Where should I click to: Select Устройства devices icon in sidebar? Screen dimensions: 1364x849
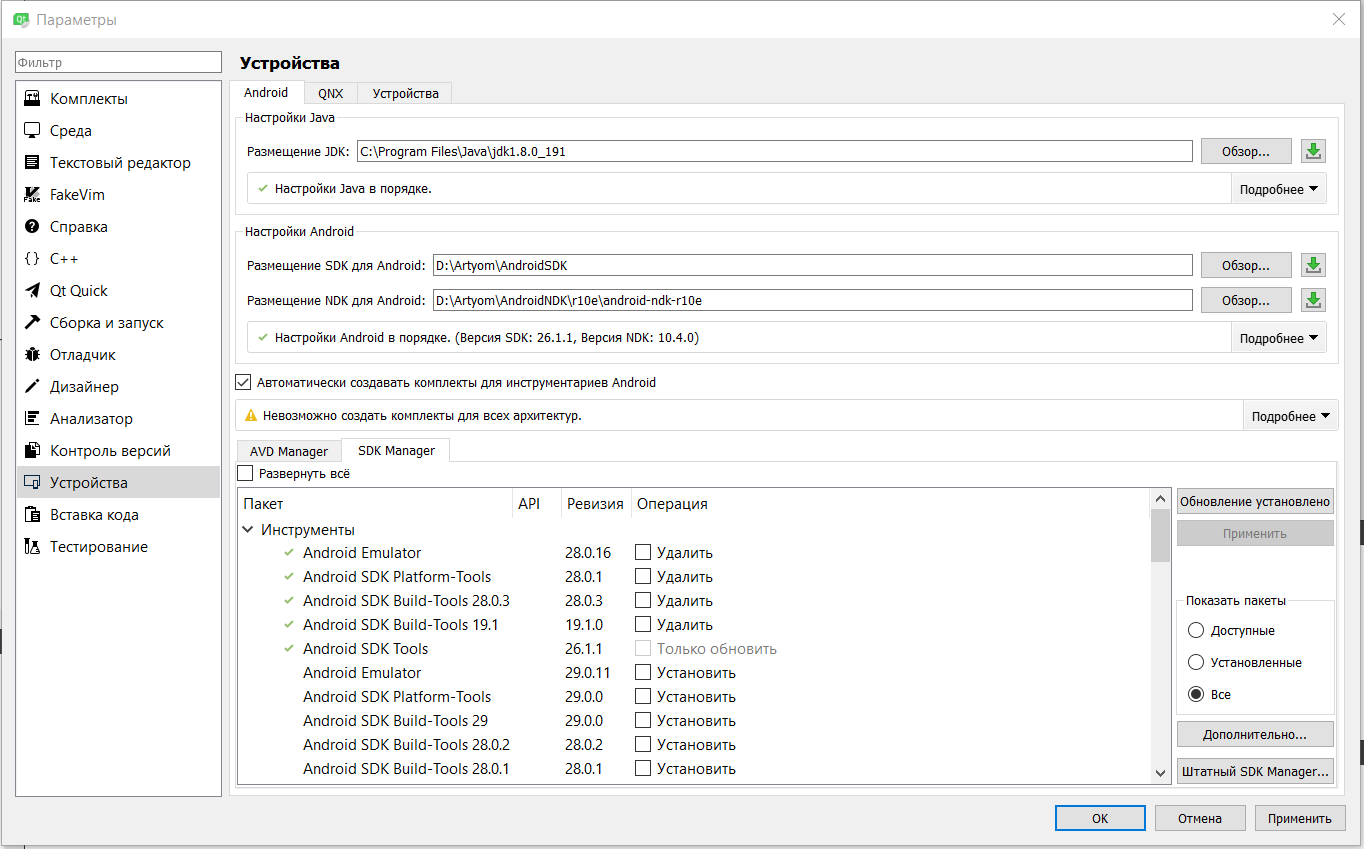[x=32, y=483]
